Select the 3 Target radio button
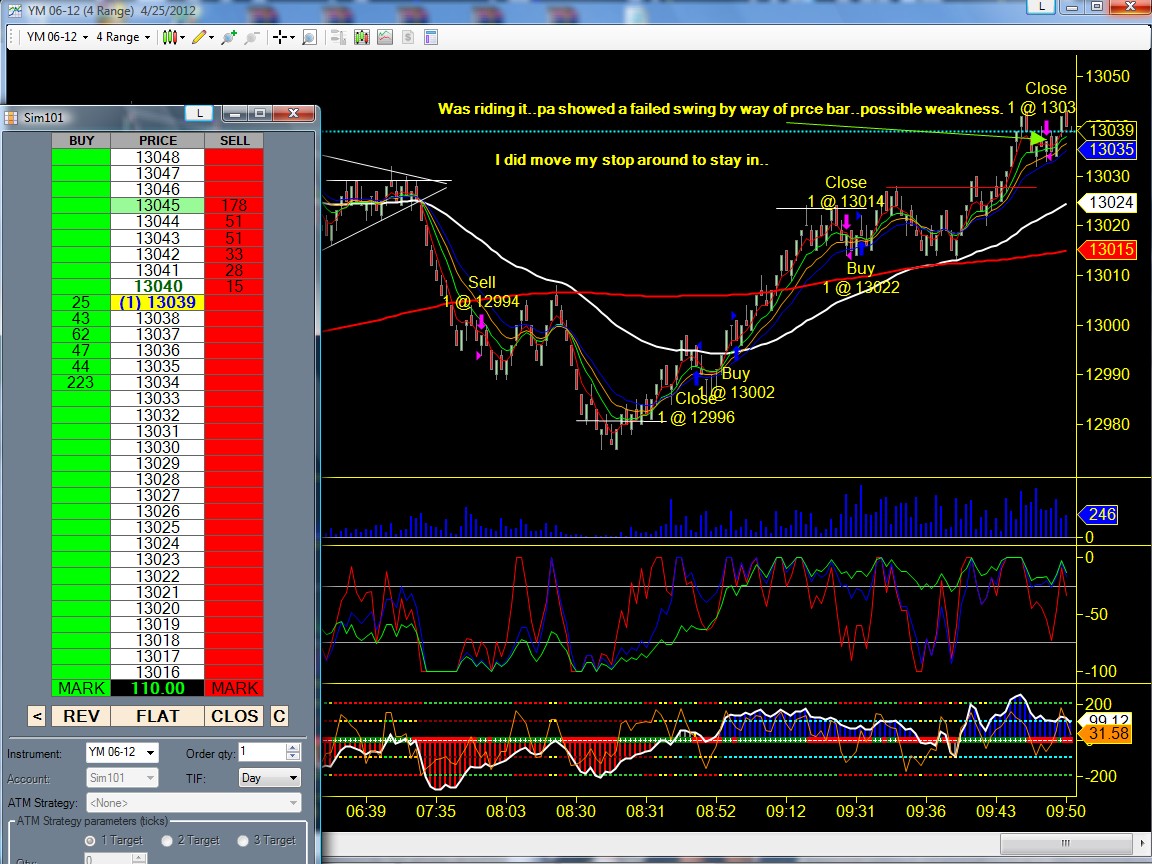Image resolution: width=1152 pixels, height=864 pixels. [243, 840]
